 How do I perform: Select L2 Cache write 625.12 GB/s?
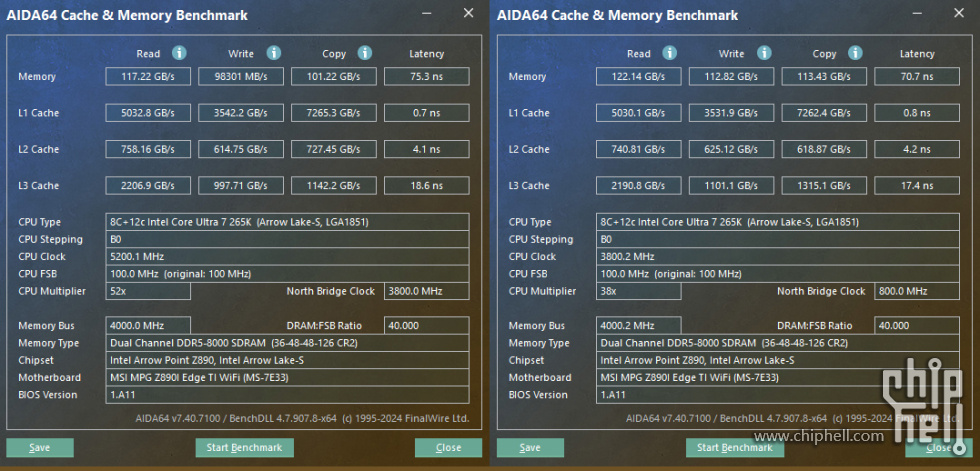[731, 149]
